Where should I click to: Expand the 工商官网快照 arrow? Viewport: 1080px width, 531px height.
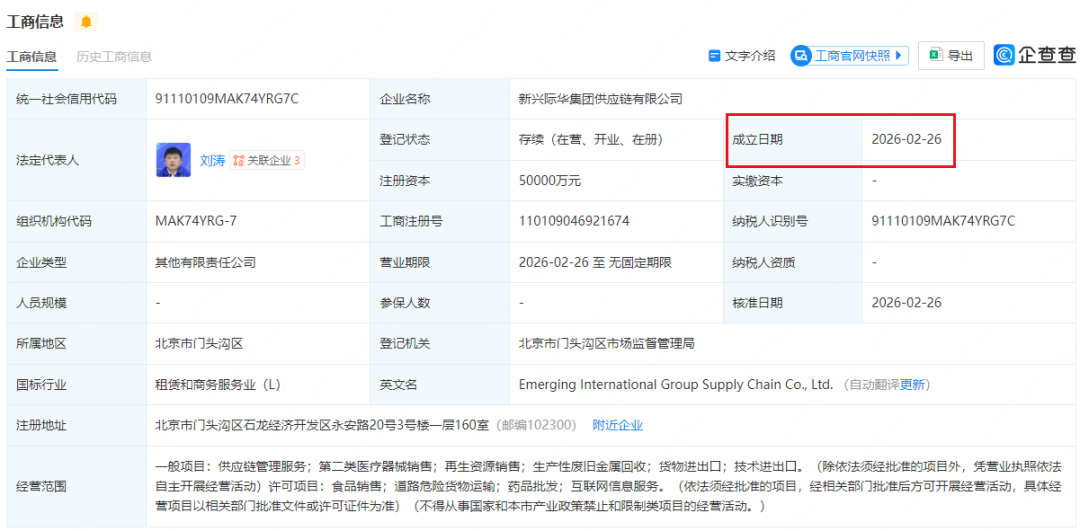[897, 56]
